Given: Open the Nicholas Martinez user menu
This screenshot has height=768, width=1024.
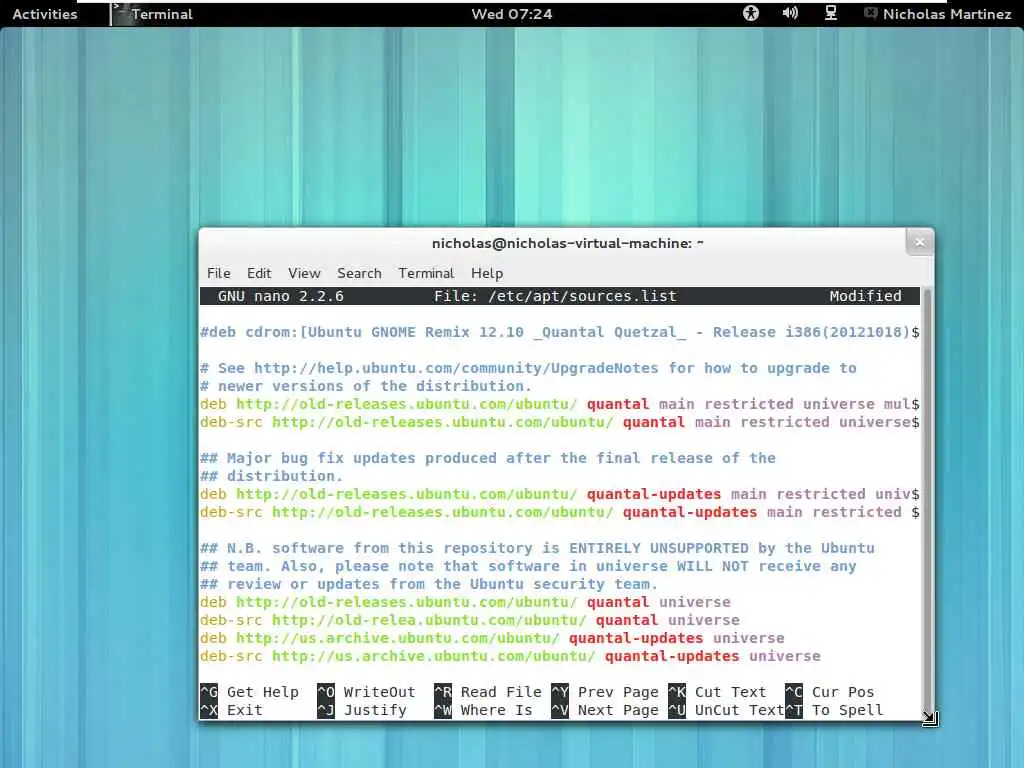Looking at the screenshot, I should tap(947, 14).
